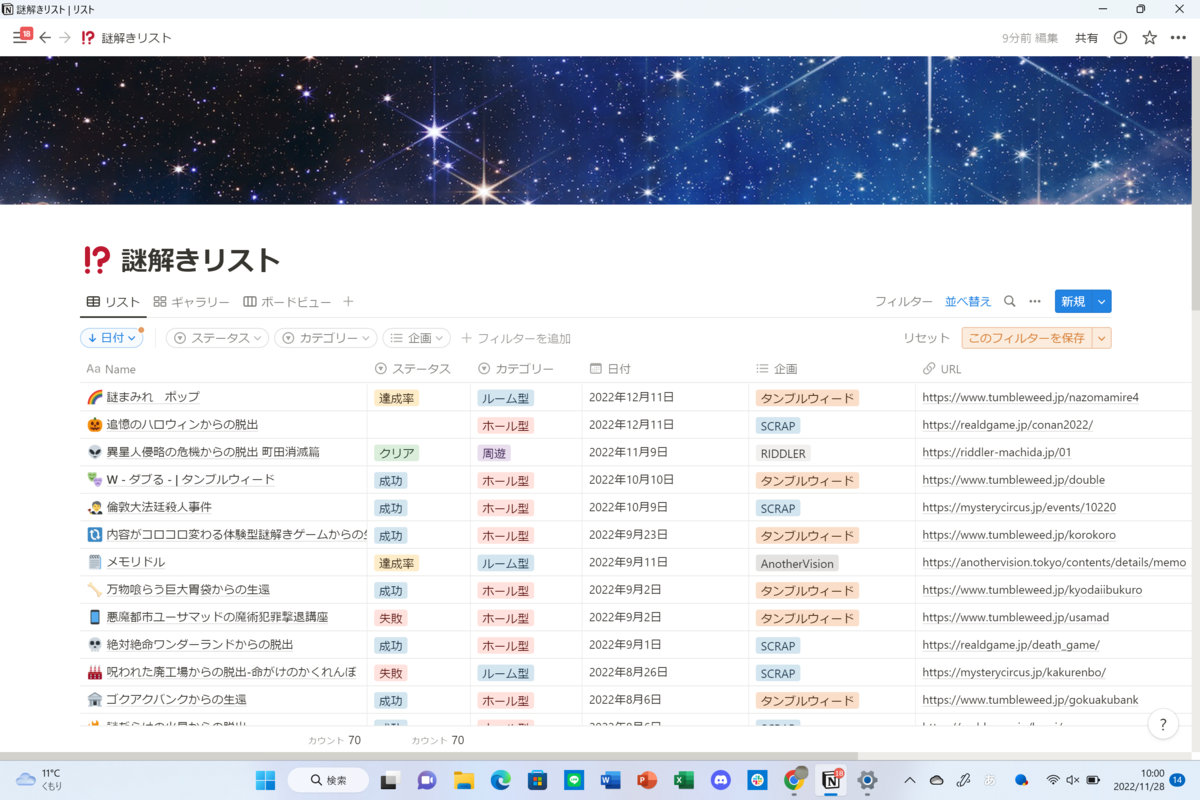This screenshot has width=1200, height=800.
Task: Open the 企画 filter dropdown
Action: click(x=416, y=337)
